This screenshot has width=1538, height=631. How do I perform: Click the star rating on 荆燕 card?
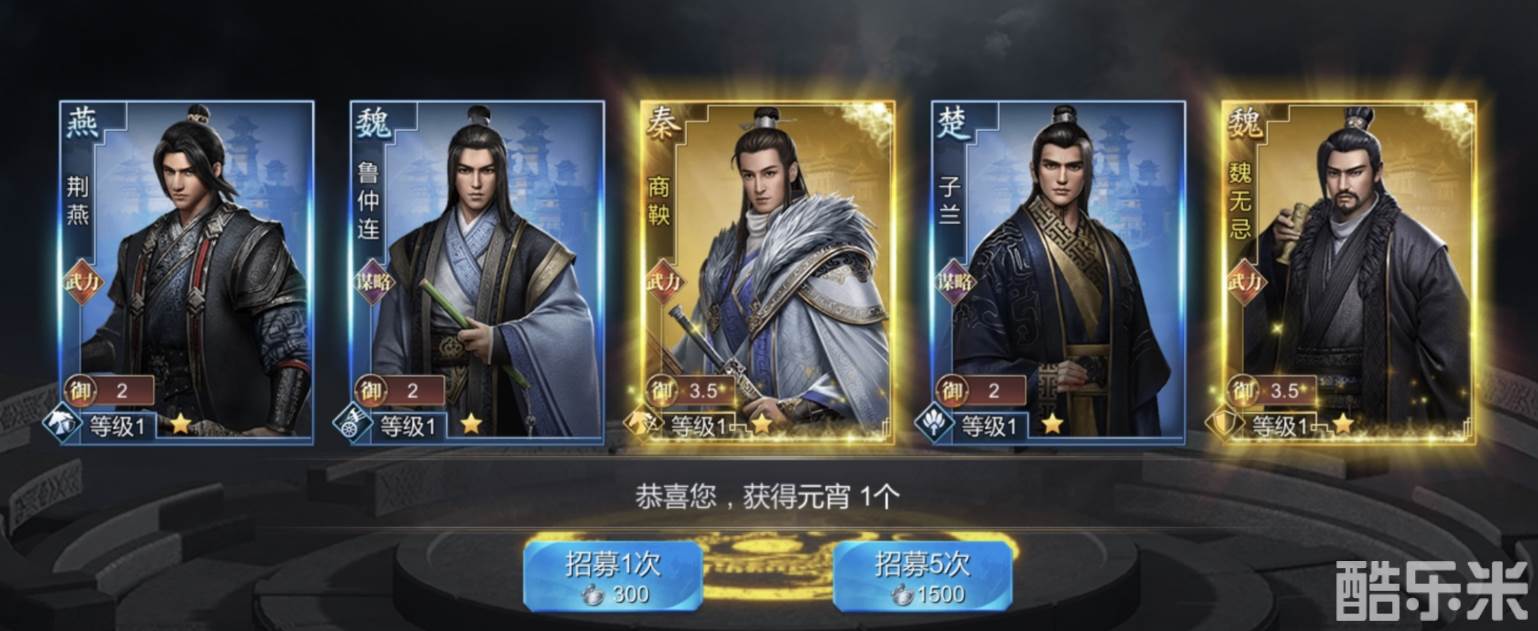pos(180,424)
